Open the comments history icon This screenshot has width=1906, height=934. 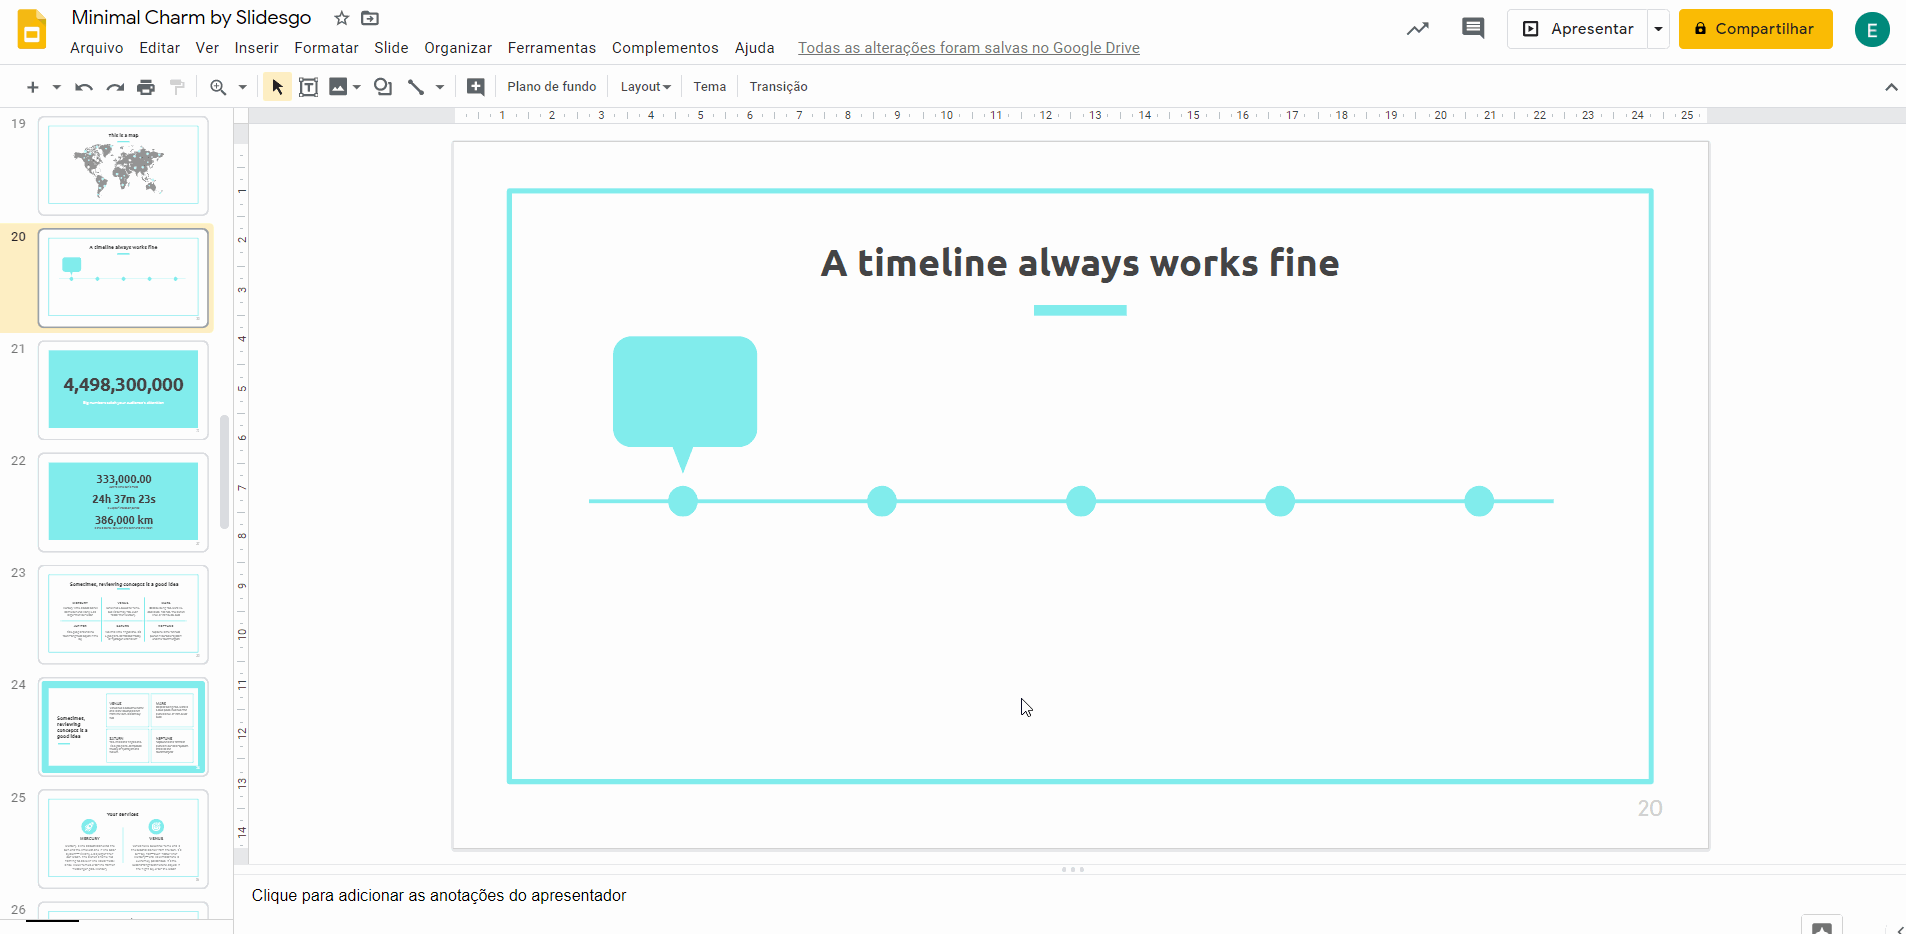(1473, 29)
